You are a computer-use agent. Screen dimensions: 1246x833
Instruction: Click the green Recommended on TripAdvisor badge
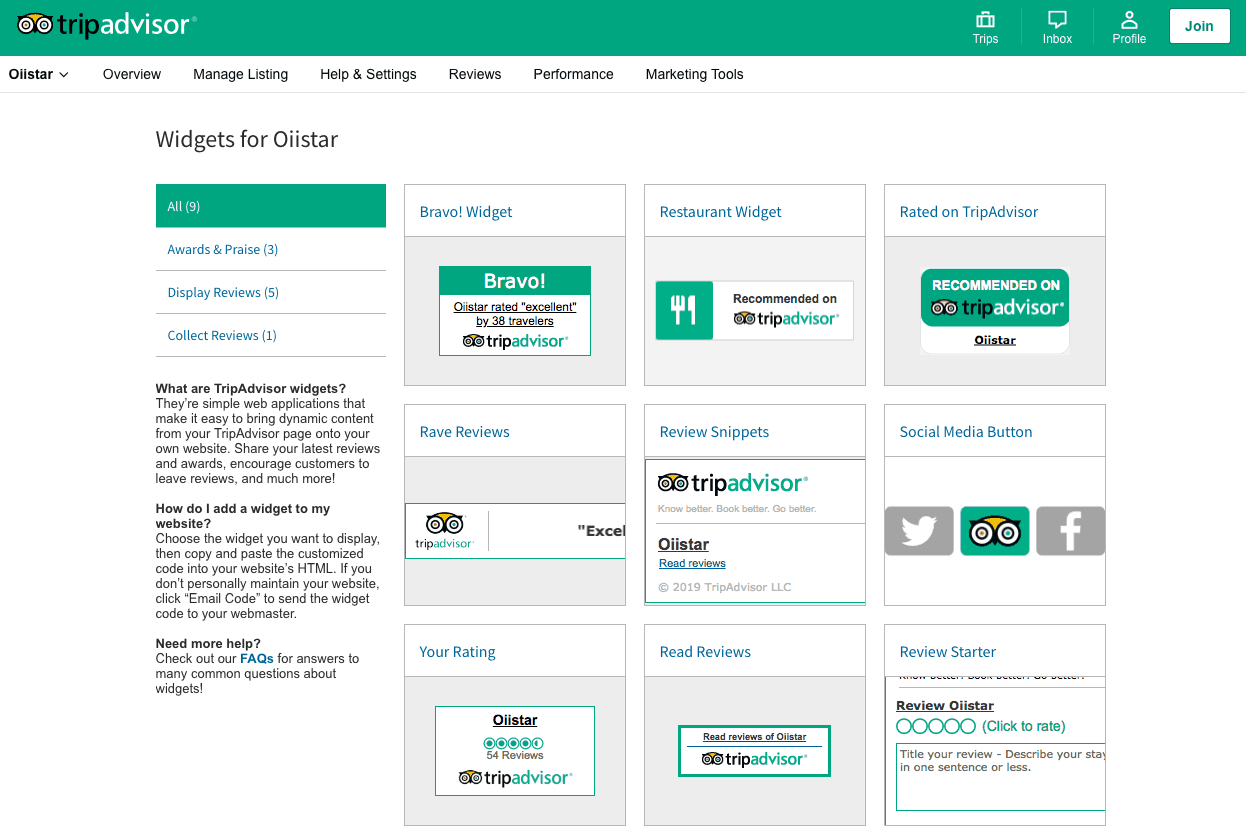tap(995, 297)
